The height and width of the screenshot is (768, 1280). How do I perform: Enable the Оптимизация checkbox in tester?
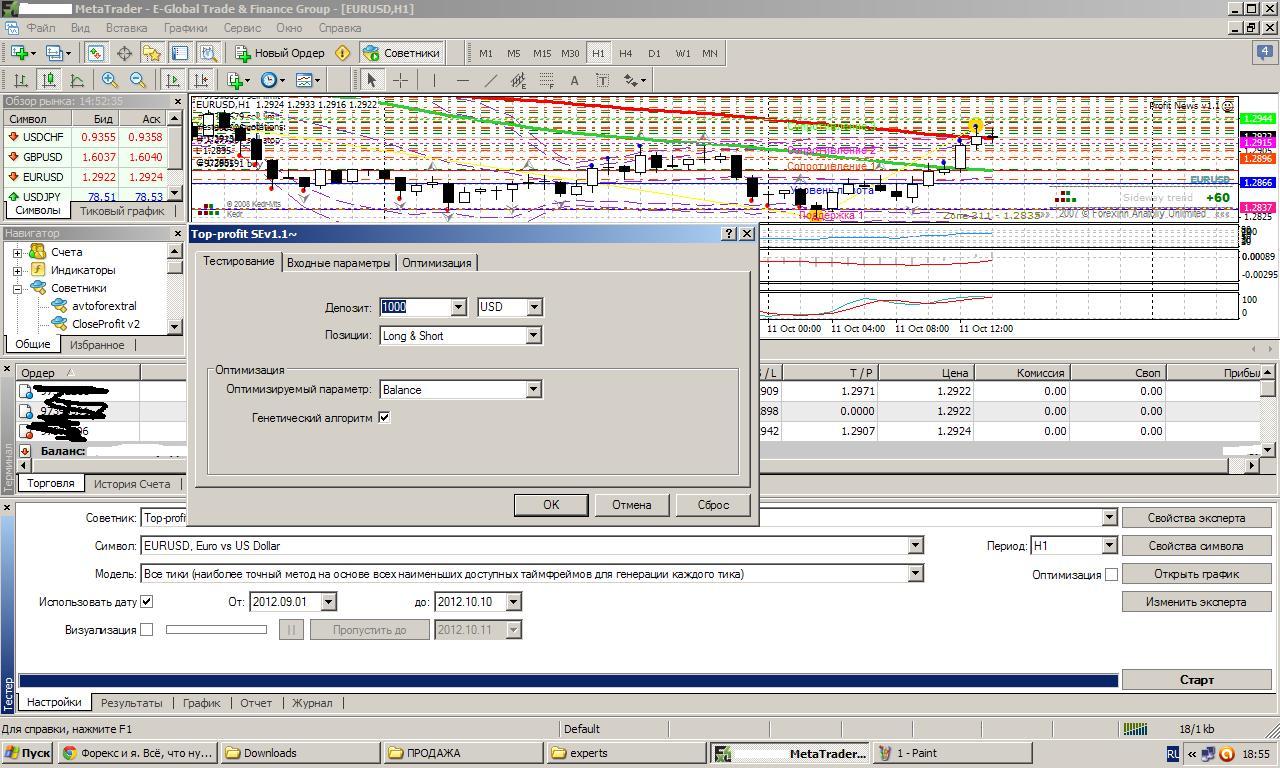tap(1111, 574)
